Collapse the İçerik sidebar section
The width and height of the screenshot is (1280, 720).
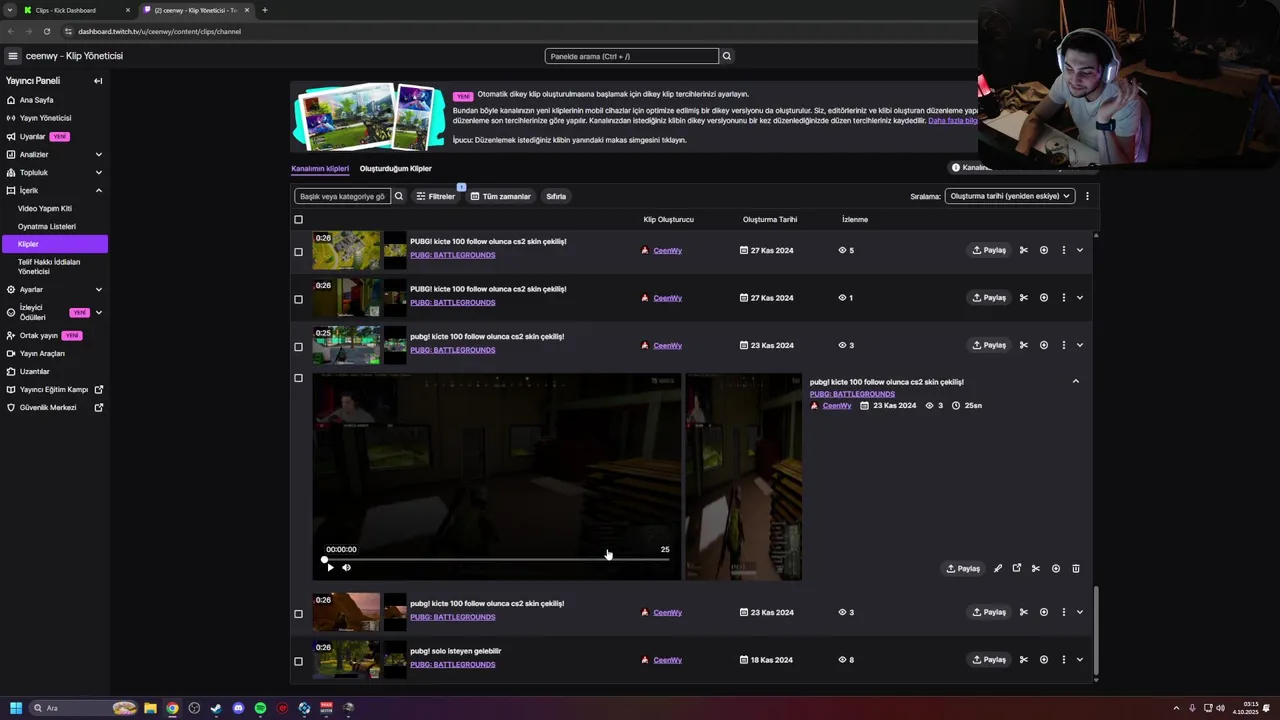pyautogui.click(x=98, y=191)
